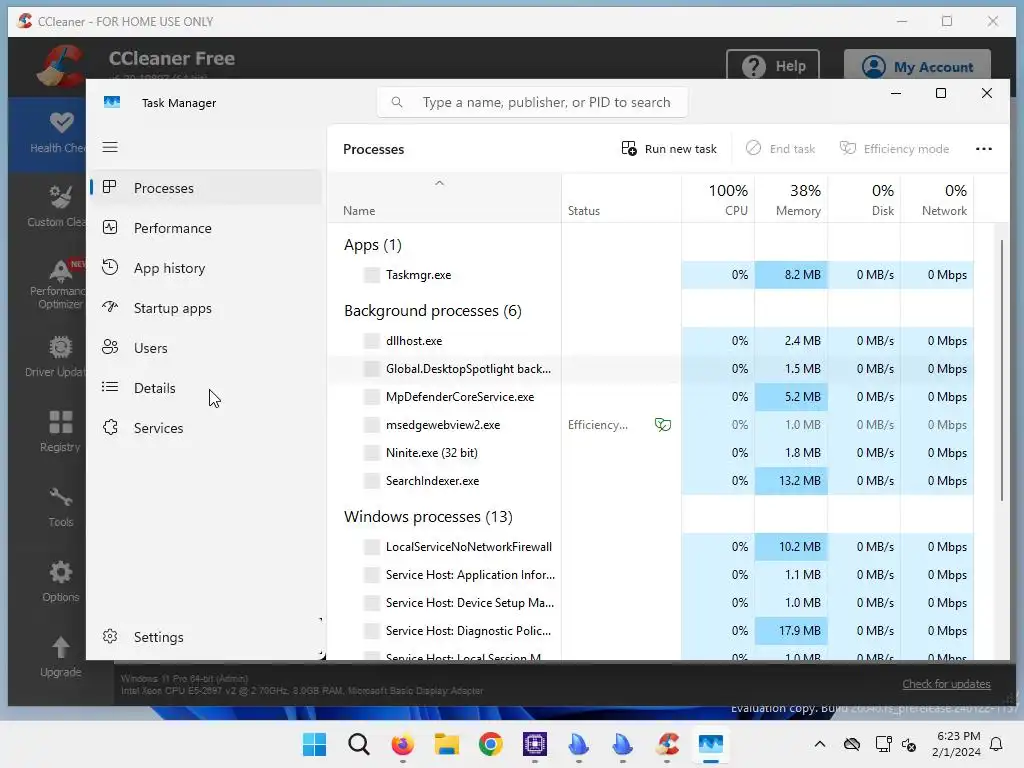Select Ninite.exe (32 bit) row
The height and width of the screenshot is (768, 1024).
[x=650, y=453]
